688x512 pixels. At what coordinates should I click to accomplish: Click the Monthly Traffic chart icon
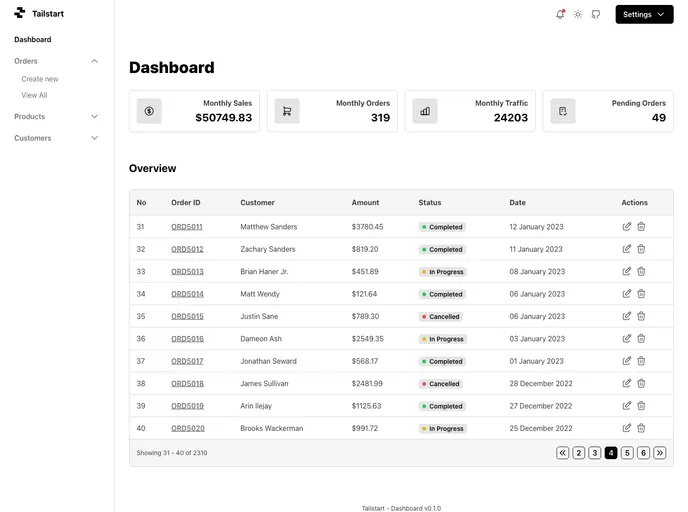pos(425,111)
